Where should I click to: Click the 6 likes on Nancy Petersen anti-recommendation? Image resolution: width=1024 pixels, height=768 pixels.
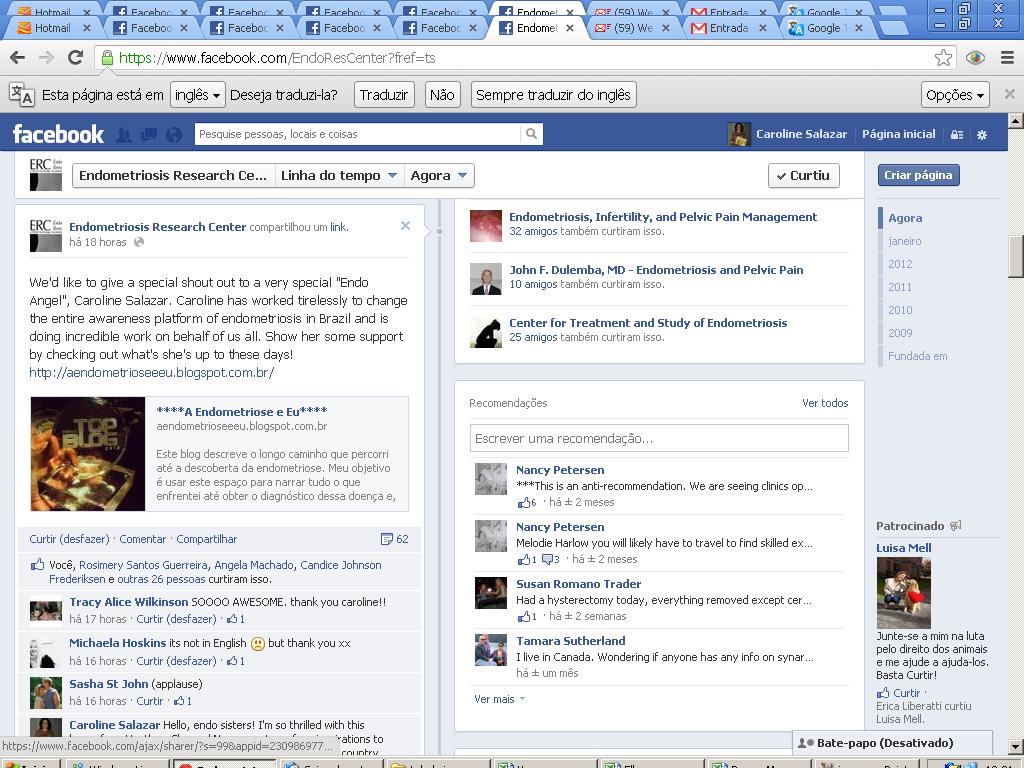[x=527, y=502]
